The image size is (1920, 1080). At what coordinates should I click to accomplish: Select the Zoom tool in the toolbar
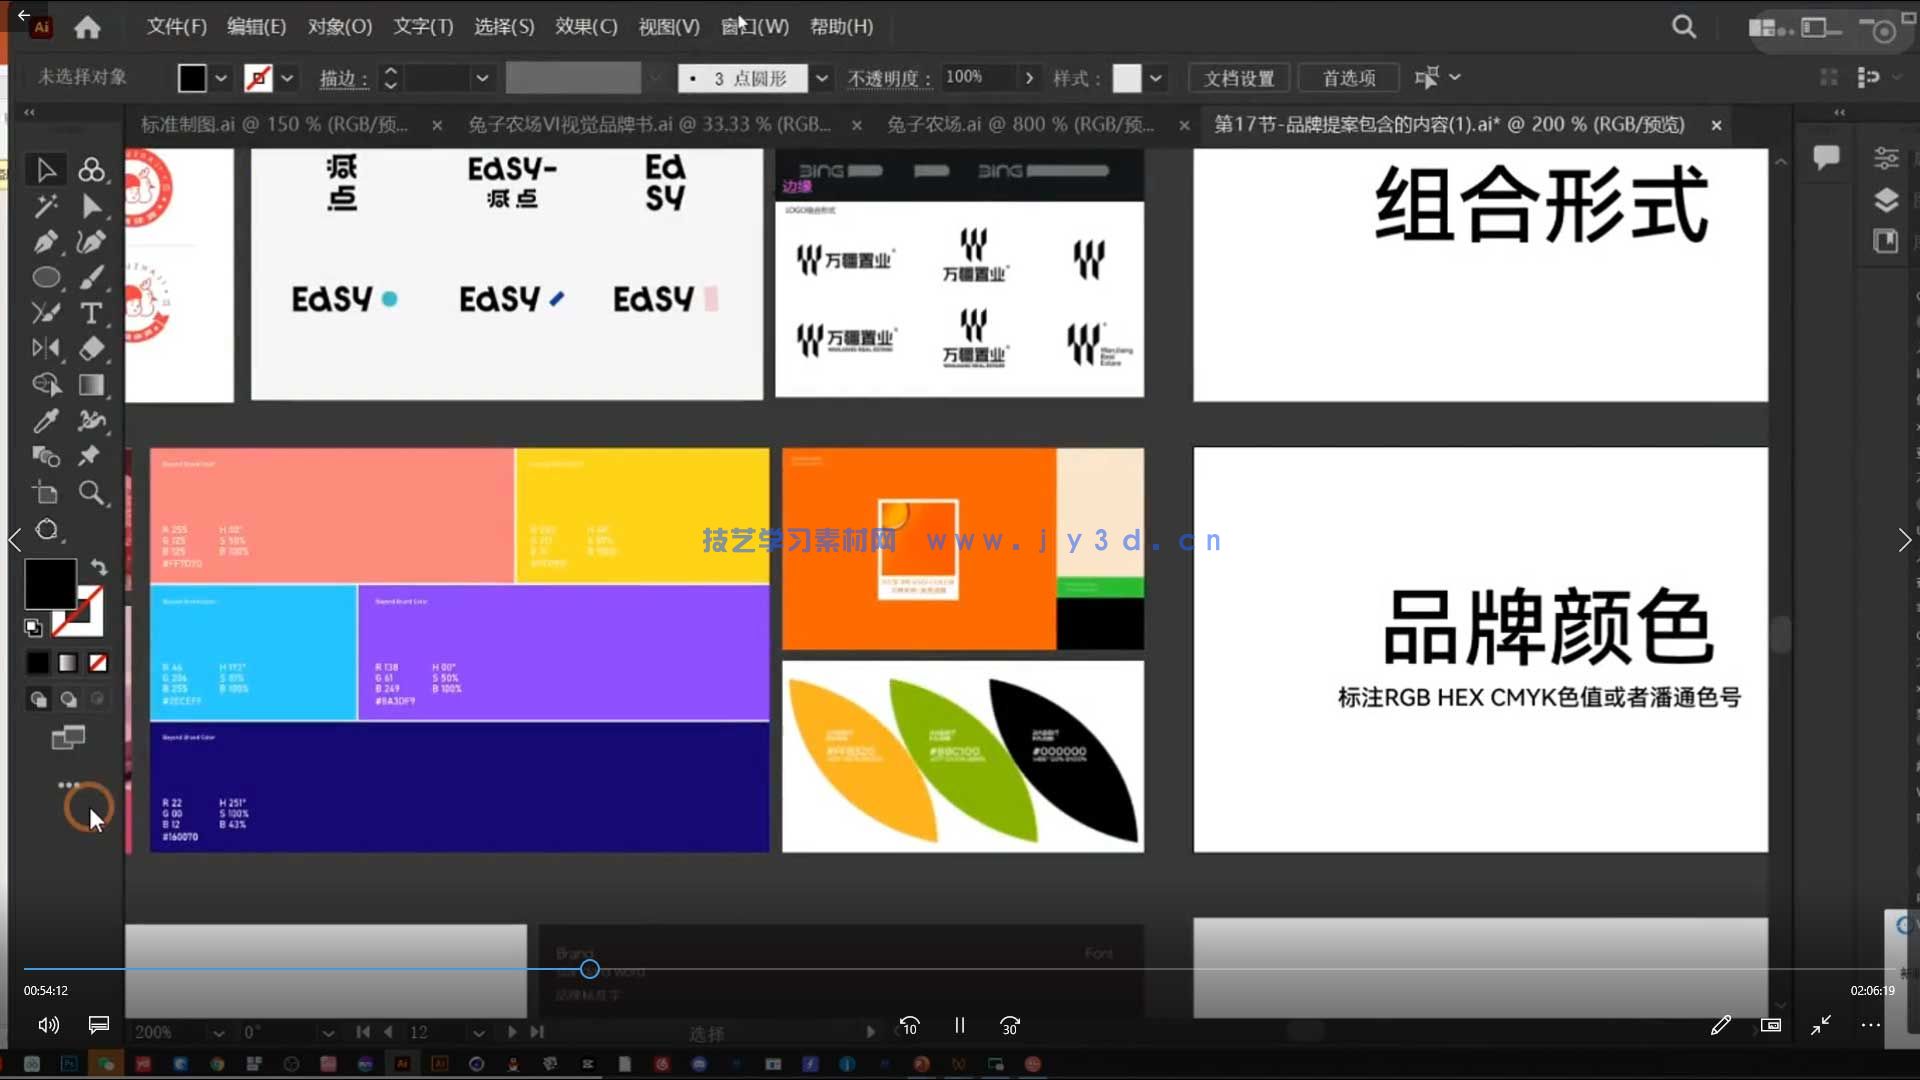pyautogui.click(x=91, y=493)
